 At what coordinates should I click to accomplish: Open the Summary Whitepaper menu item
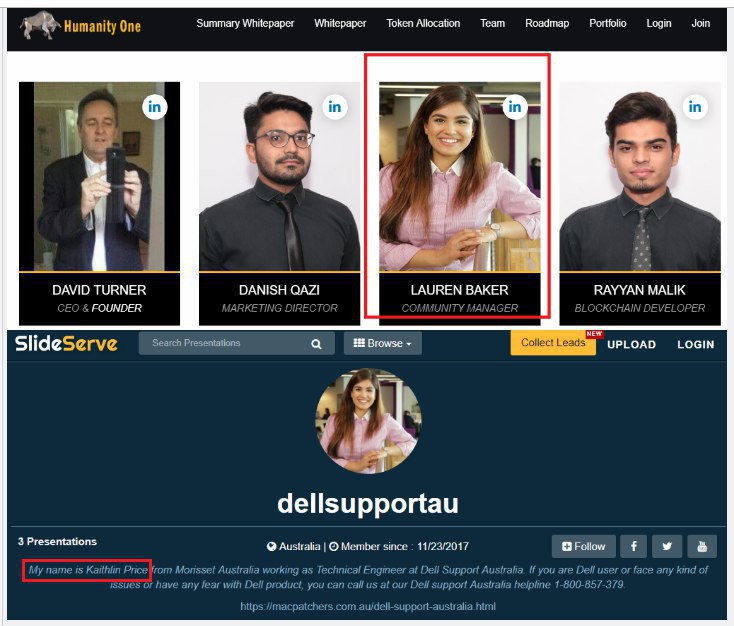coord(245,23)
